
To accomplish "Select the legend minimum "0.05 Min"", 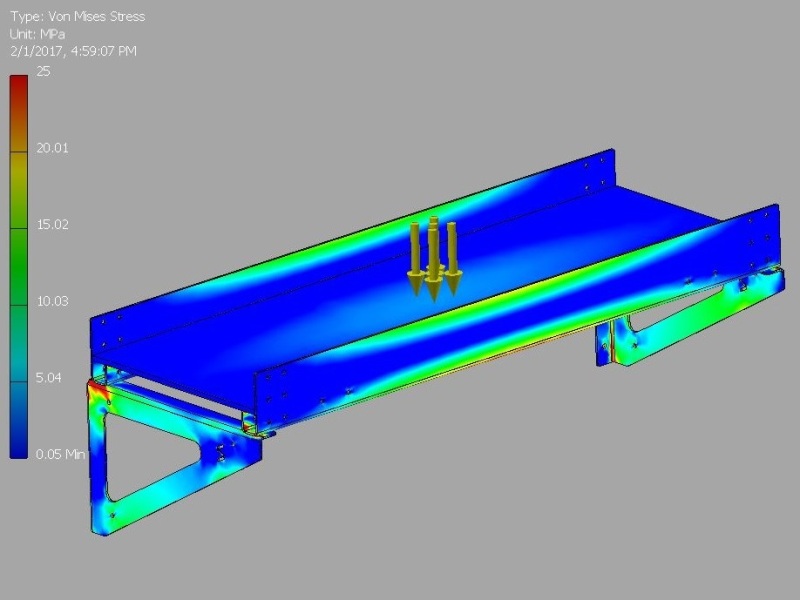I will coord(60,454).
